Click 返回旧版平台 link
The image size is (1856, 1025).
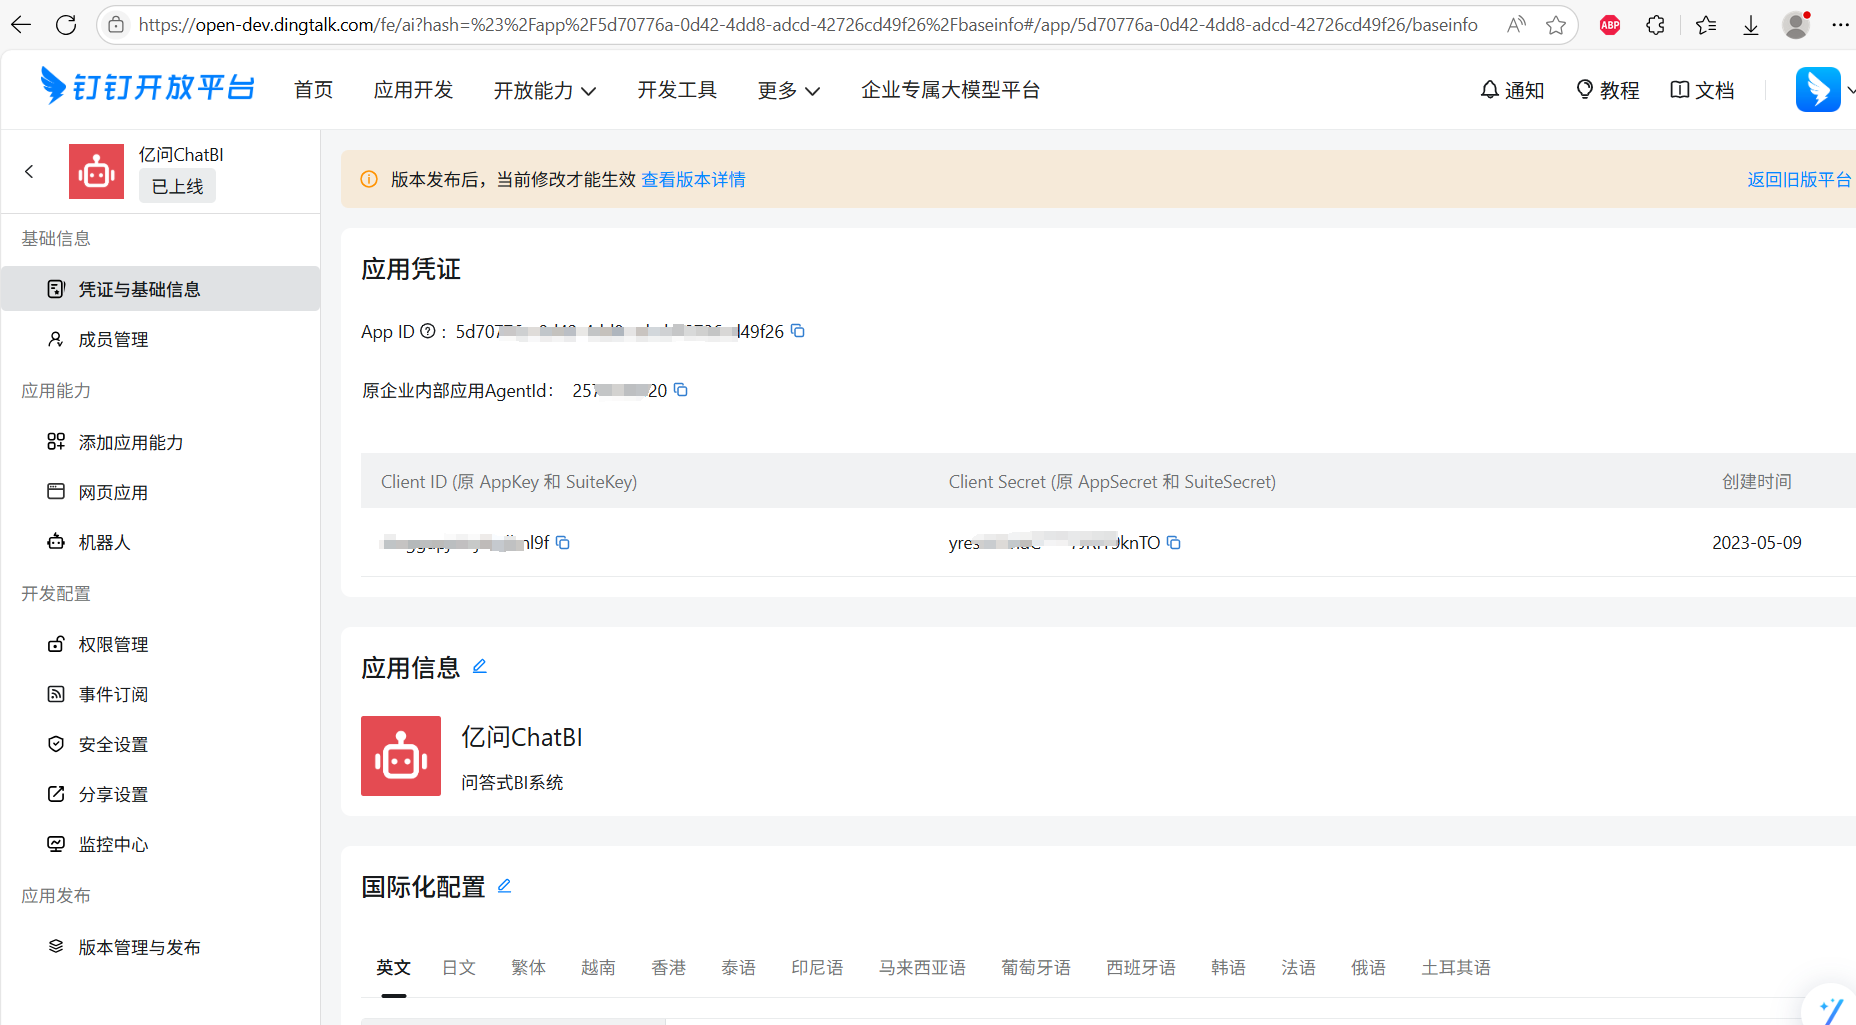click(x=1798, y=179)
